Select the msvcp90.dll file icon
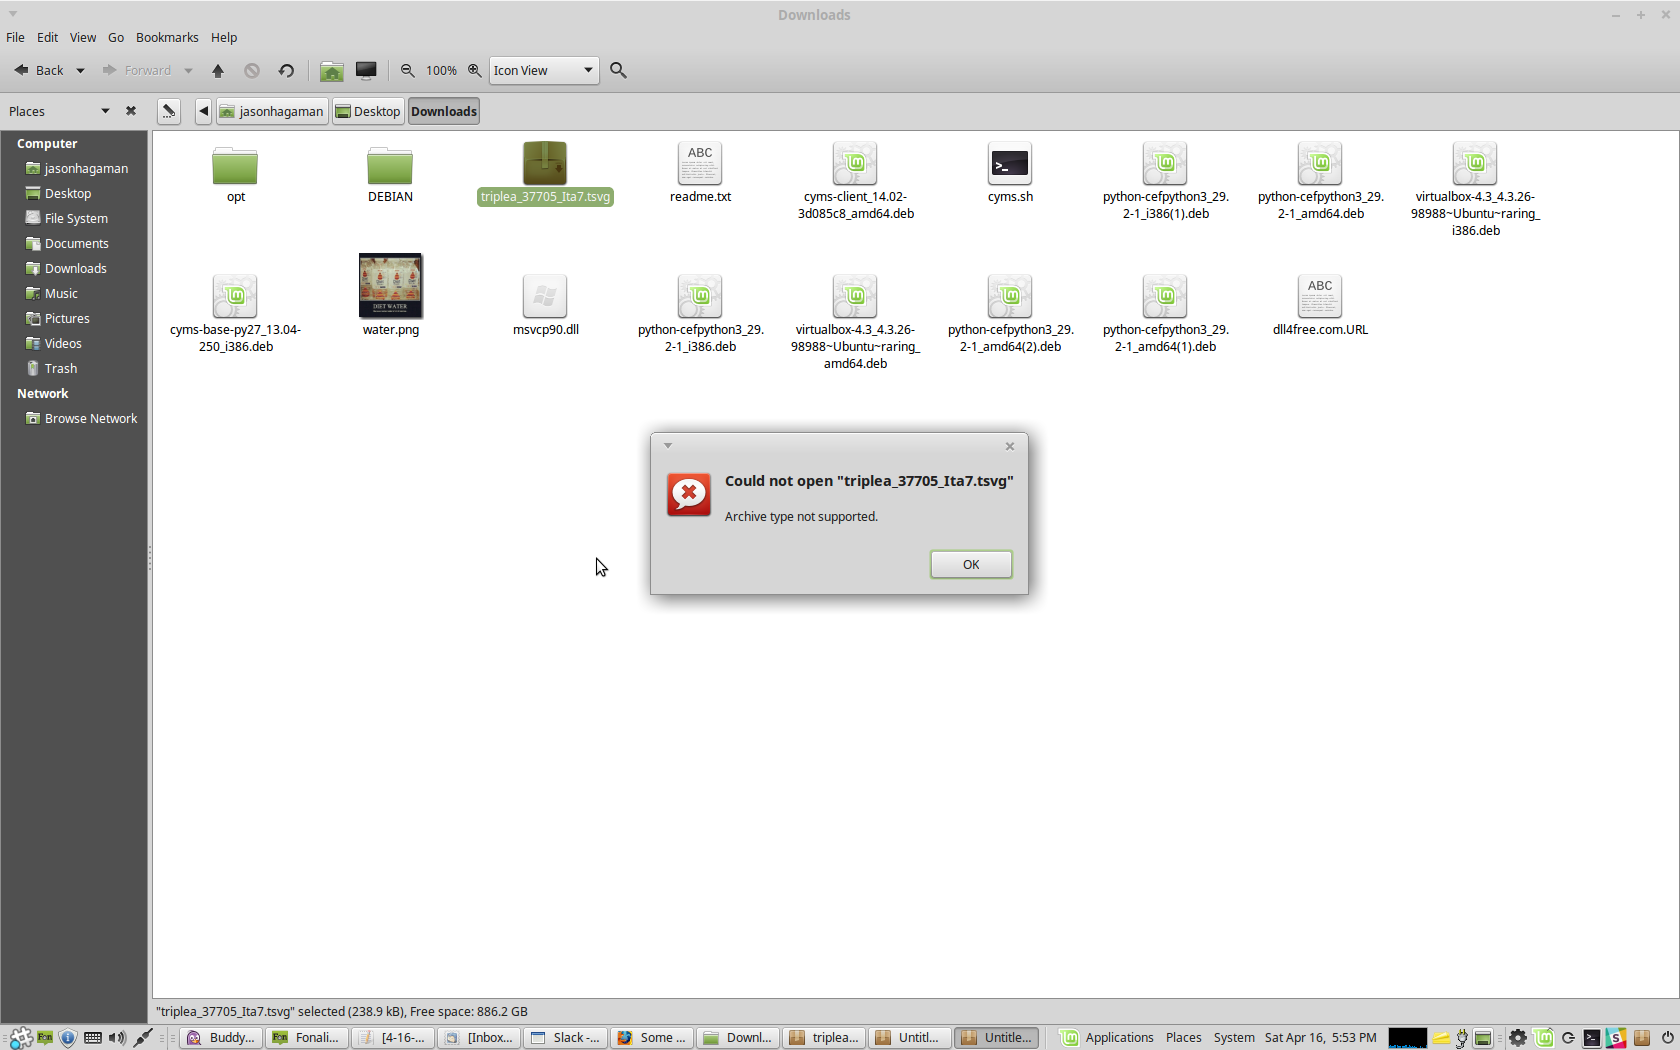1680x1050 pixels. (x=545, y=296)
